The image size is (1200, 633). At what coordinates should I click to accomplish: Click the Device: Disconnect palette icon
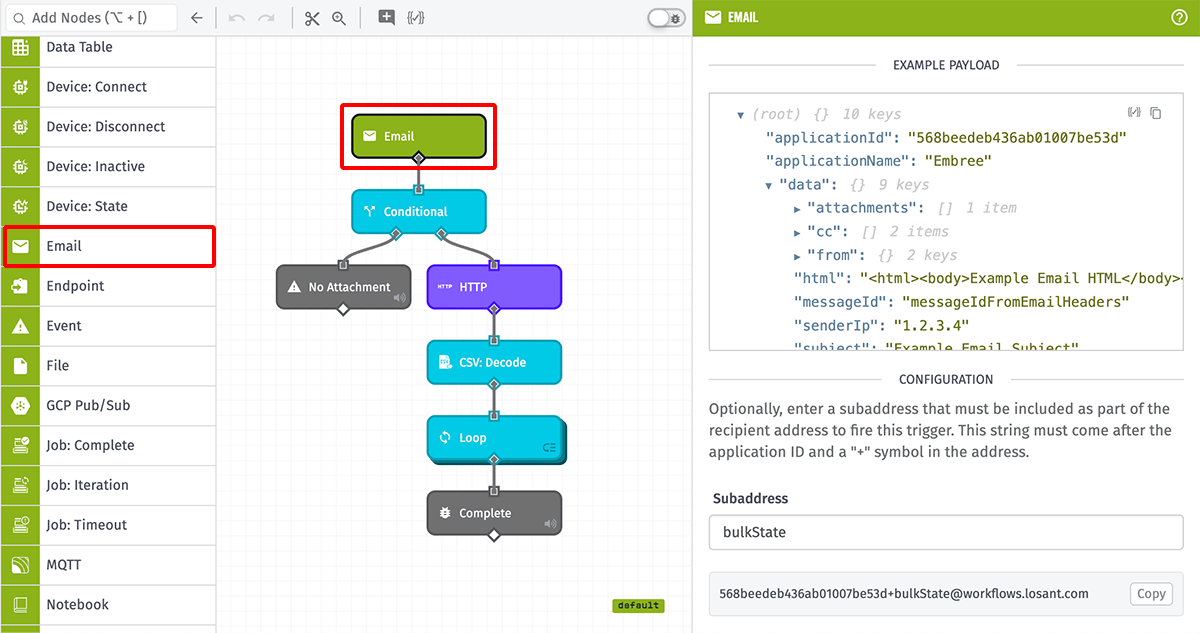pyautogui.click(x=20, y=127)
